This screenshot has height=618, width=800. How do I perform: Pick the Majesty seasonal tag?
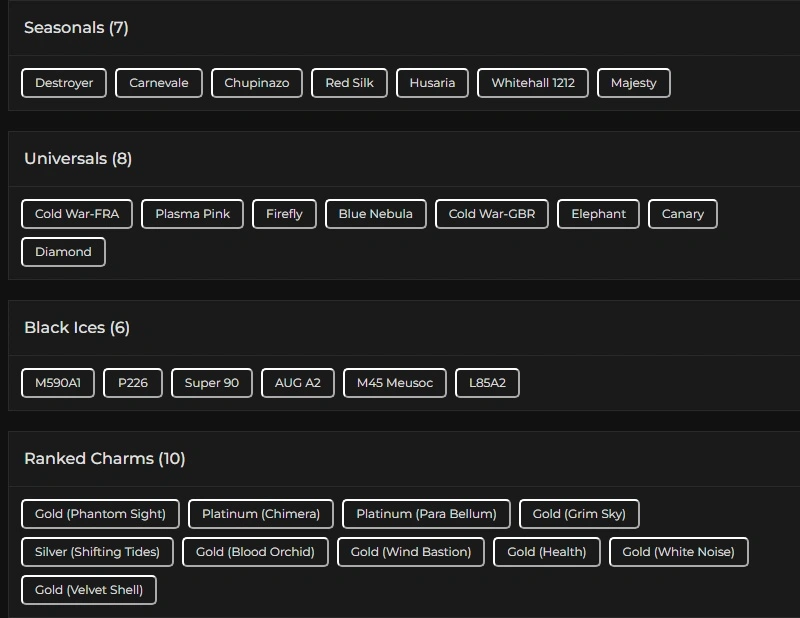(634, 83)
